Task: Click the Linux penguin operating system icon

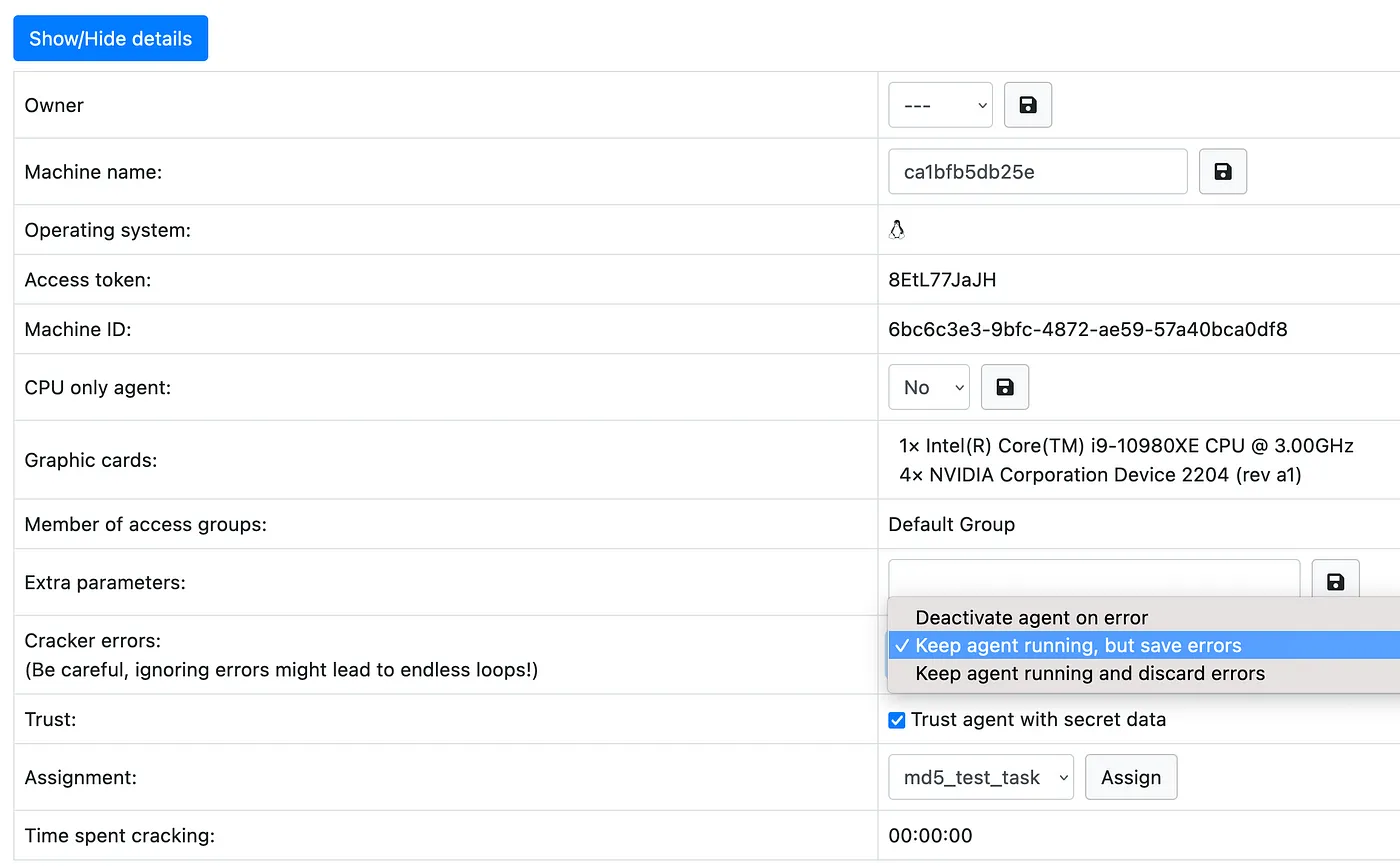Action: [897, 230]
